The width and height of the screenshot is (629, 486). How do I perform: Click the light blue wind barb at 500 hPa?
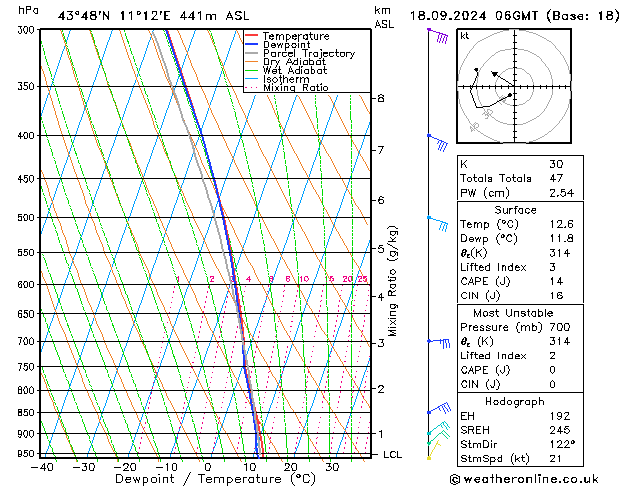tap(438, 224)
